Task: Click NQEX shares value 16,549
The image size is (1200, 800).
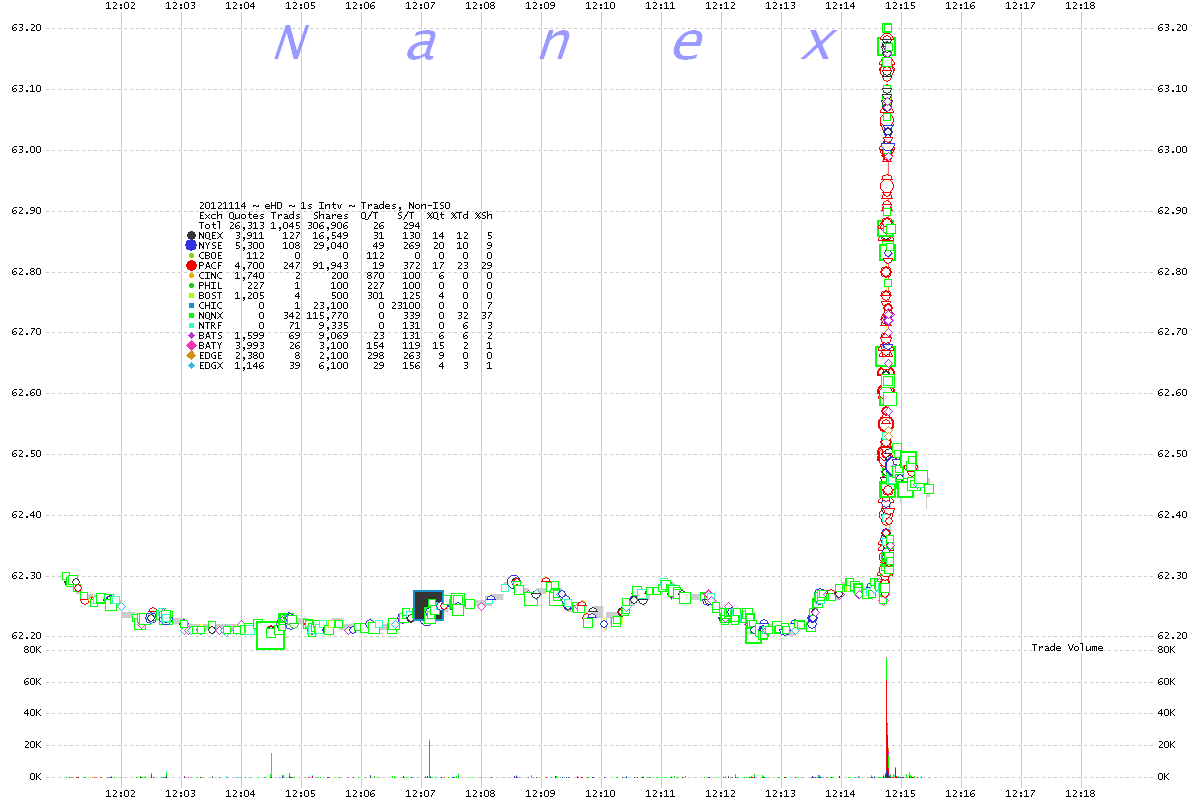Action: (329, 235)
